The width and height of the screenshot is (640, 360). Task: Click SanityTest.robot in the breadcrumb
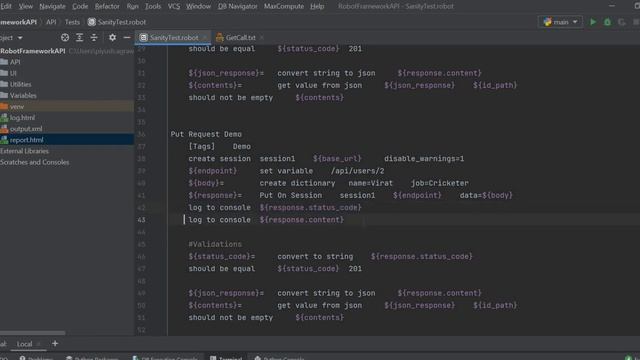click(122, 22)
